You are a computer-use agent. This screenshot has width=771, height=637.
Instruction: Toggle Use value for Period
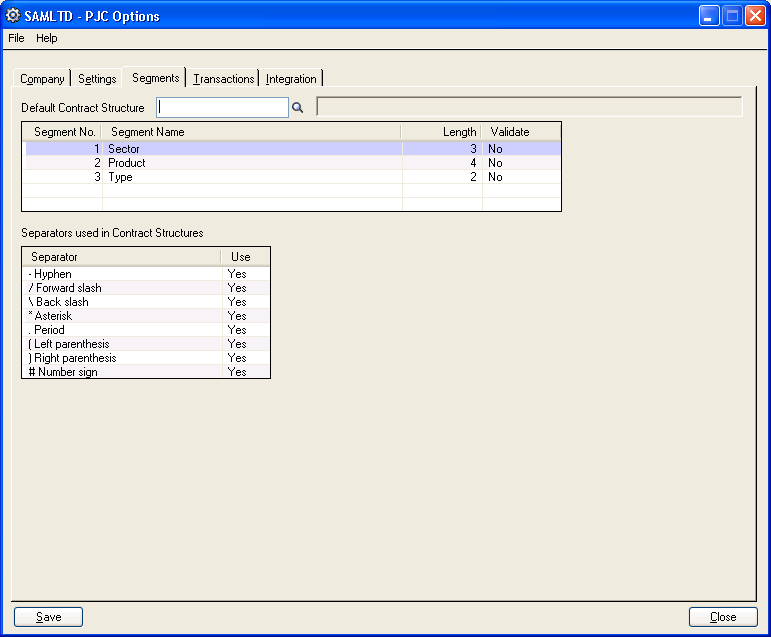click(x=246, y=330)
